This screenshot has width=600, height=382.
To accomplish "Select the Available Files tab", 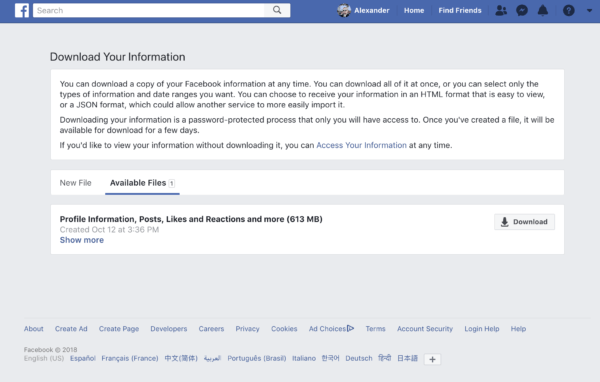I will click(x=142, y=183).
